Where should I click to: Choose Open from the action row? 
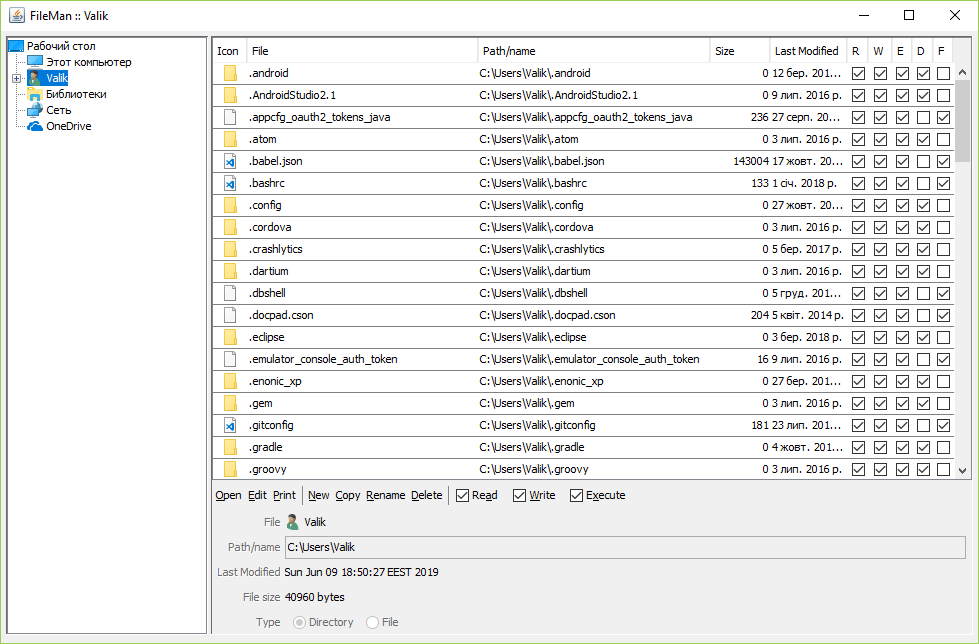pyautogui.click(x=228, y=495)
